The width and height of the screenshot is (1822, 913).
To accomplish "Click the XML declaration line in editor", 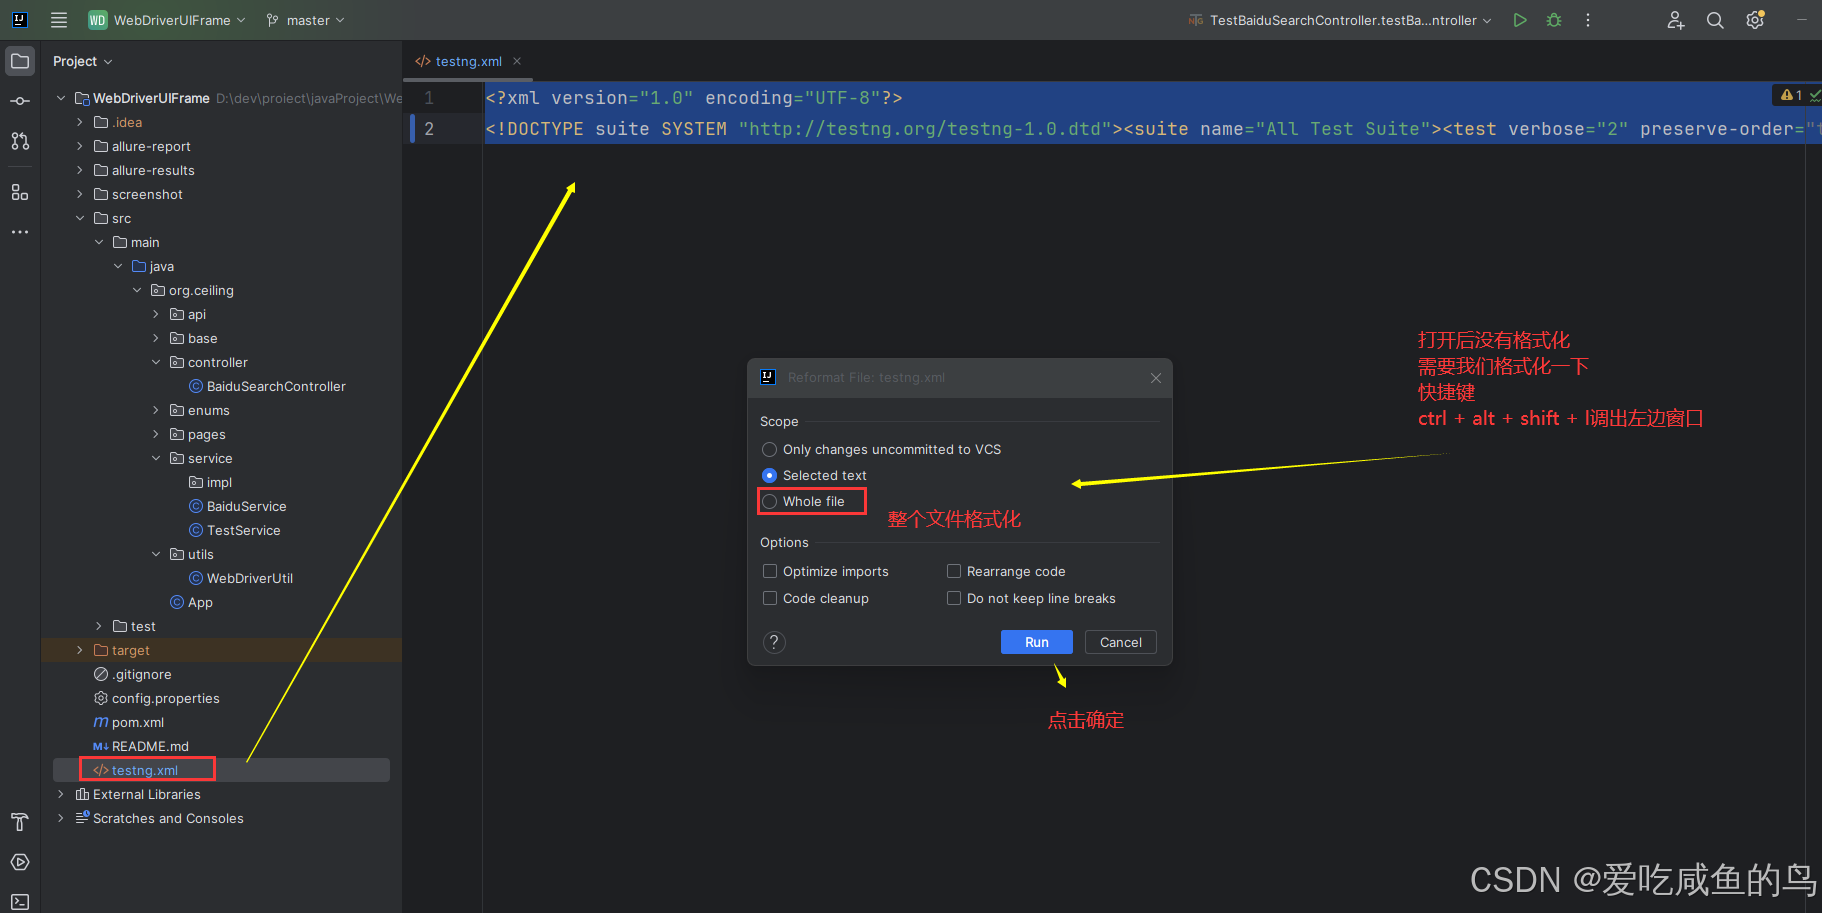I will 694,97.
